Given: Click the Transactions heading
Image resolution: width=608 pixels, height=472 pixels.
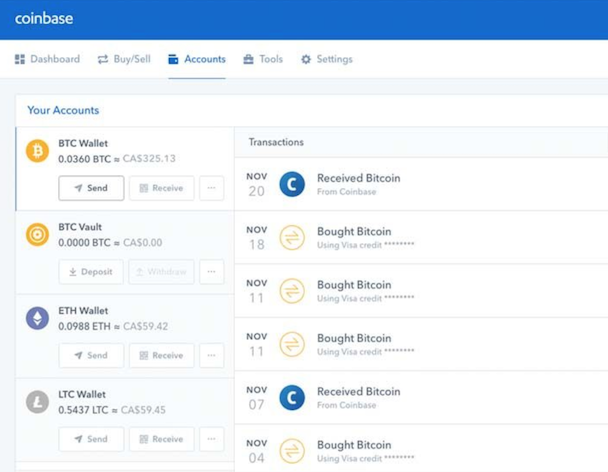Looking at the screenshot, I should tap(276, 142).
